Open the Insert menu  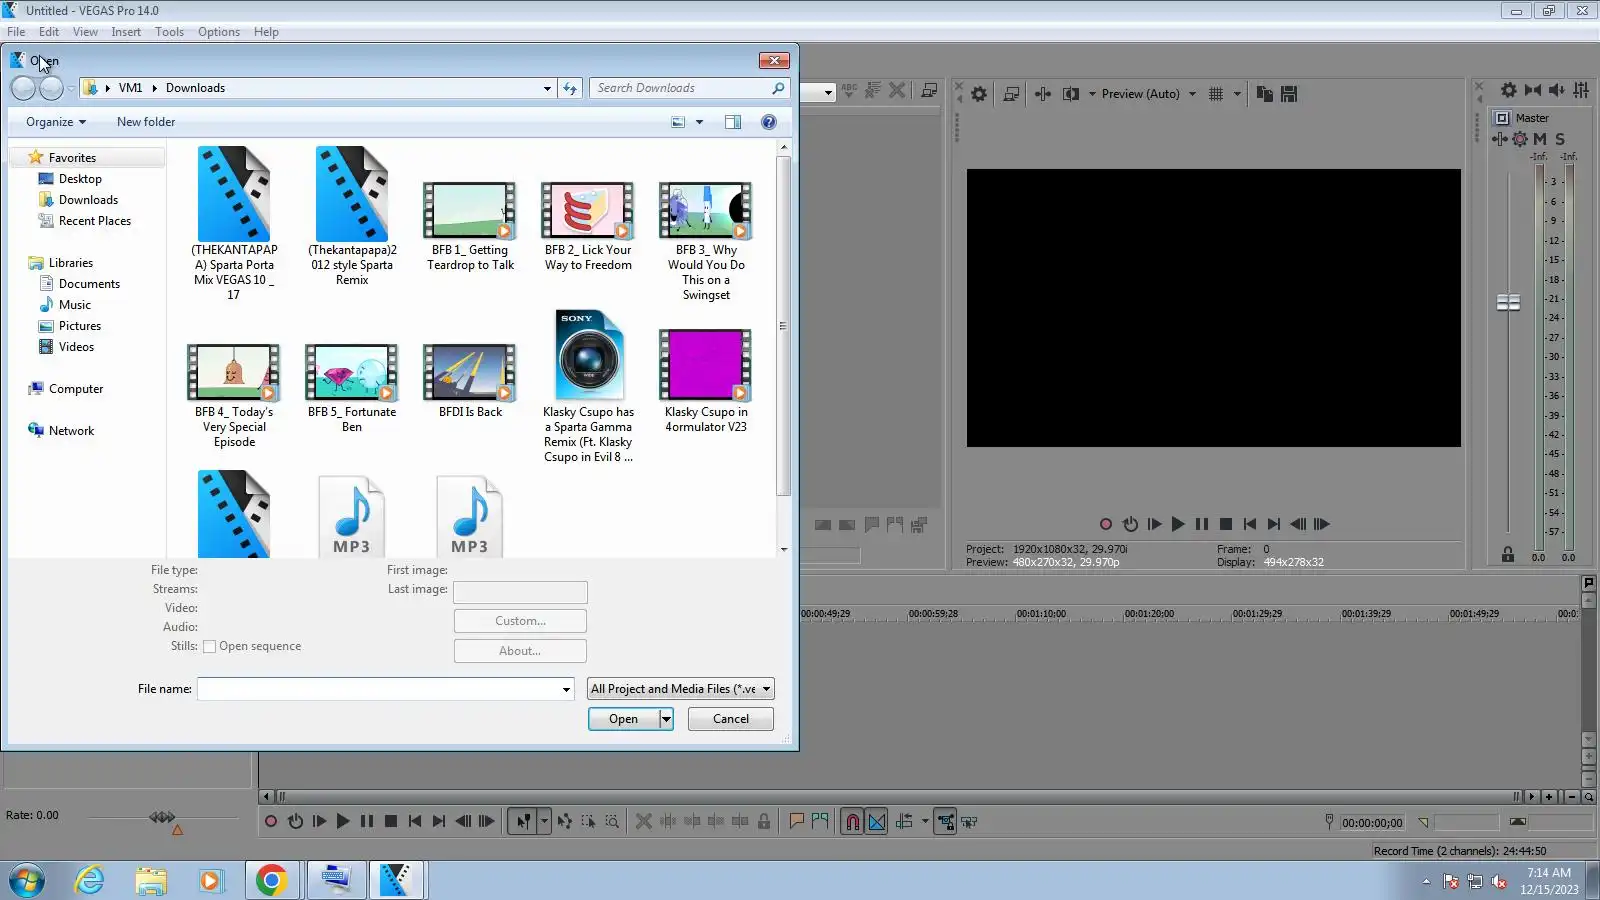[126, 32]
